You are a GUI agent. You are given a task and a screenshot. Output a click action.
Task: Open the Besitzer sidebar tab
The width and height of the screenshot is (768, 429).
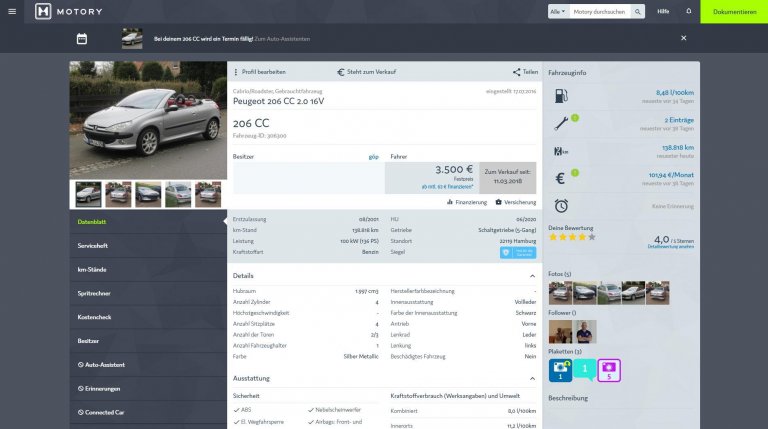click(x=148, y=341)
